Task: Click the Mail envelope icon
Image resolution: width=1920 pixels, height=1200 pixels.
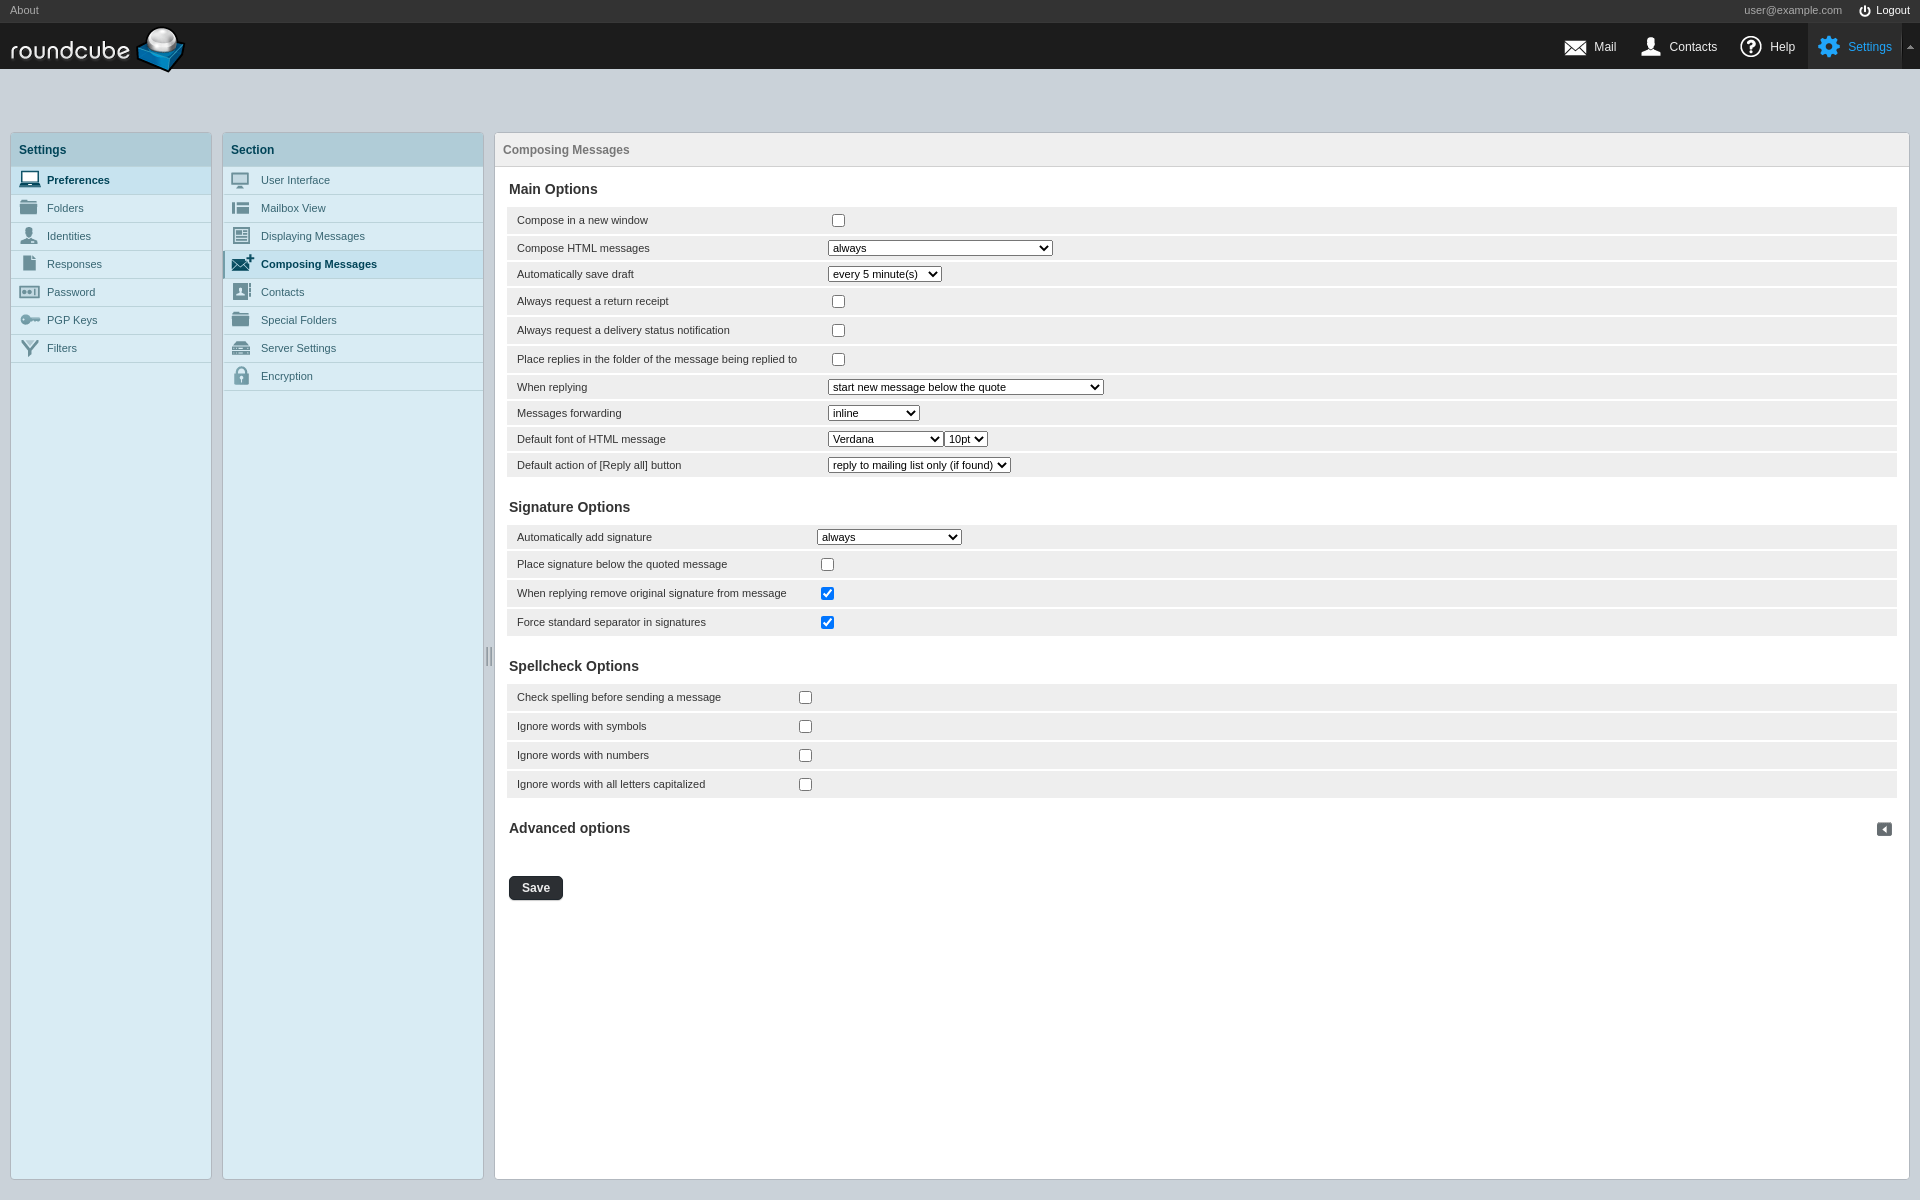Action: (x=1575, y=47)
